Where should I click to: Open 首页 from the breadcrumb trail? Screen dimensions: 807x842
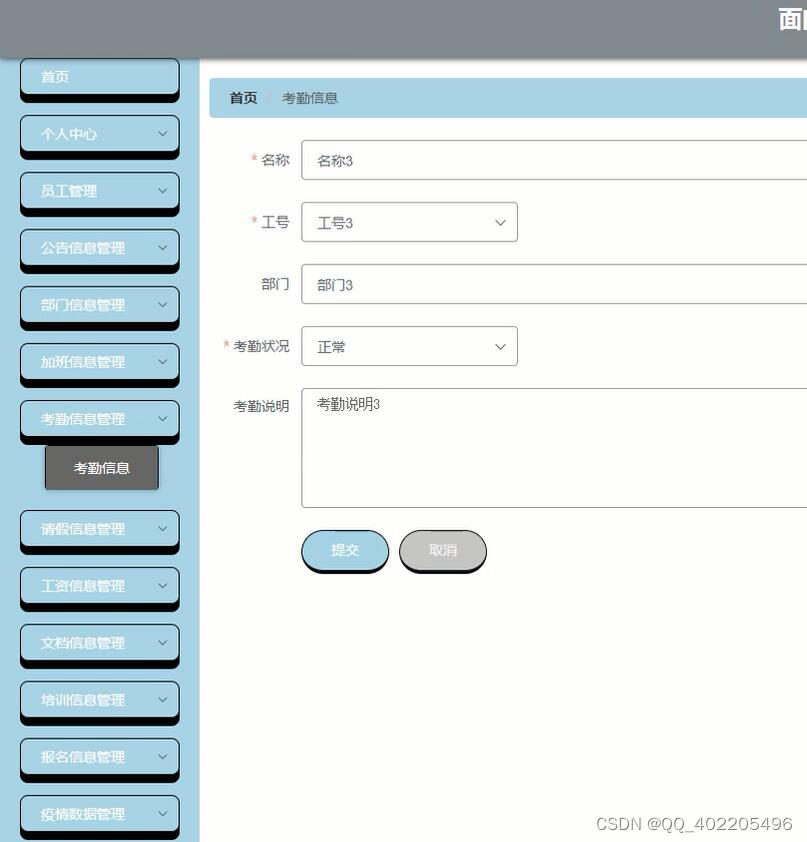point(242,97)
